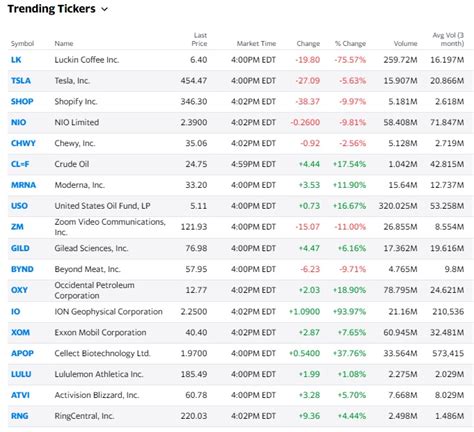Click the ZM ticker symbol link
474x432 pixels.
coord(17,227)
